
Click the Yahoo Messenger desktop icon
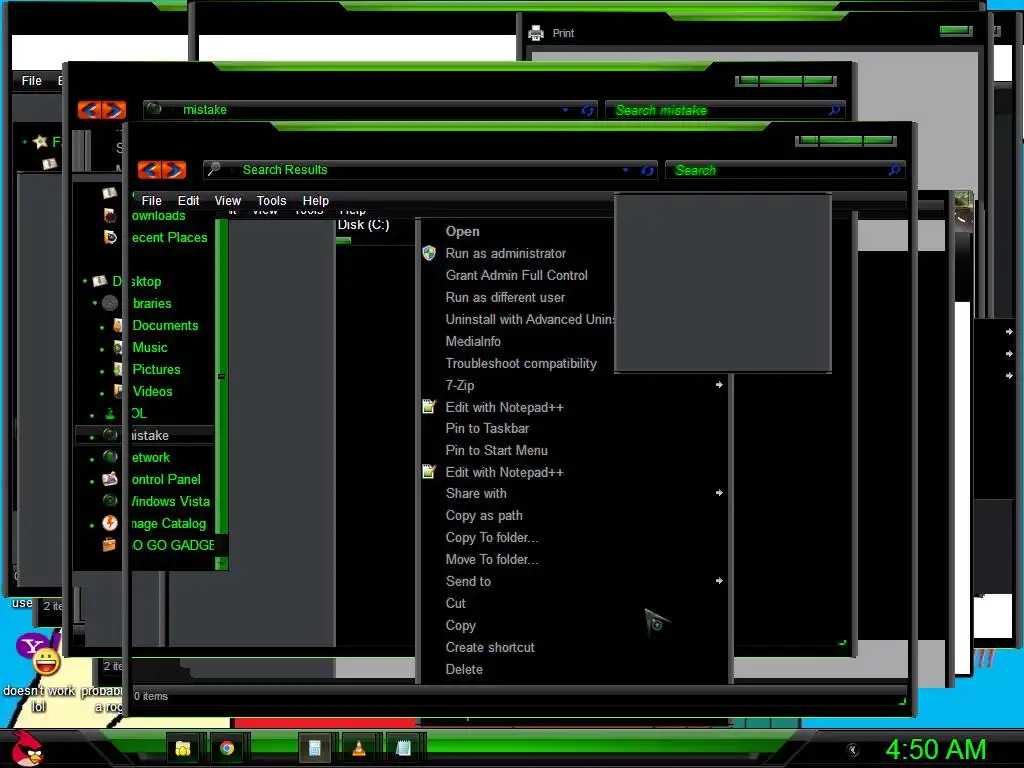(39, 655)
